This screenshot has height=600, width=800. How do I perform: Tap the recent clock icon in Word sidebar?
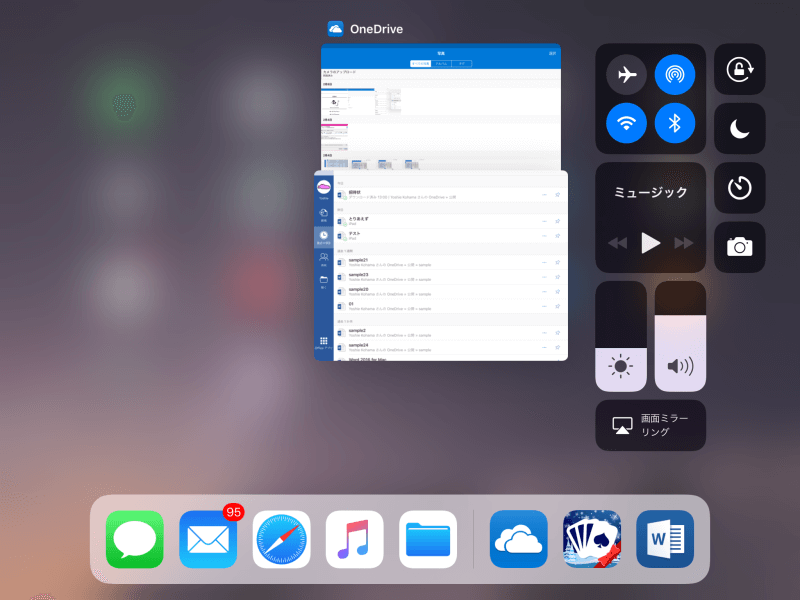click(x=323, y=235)
